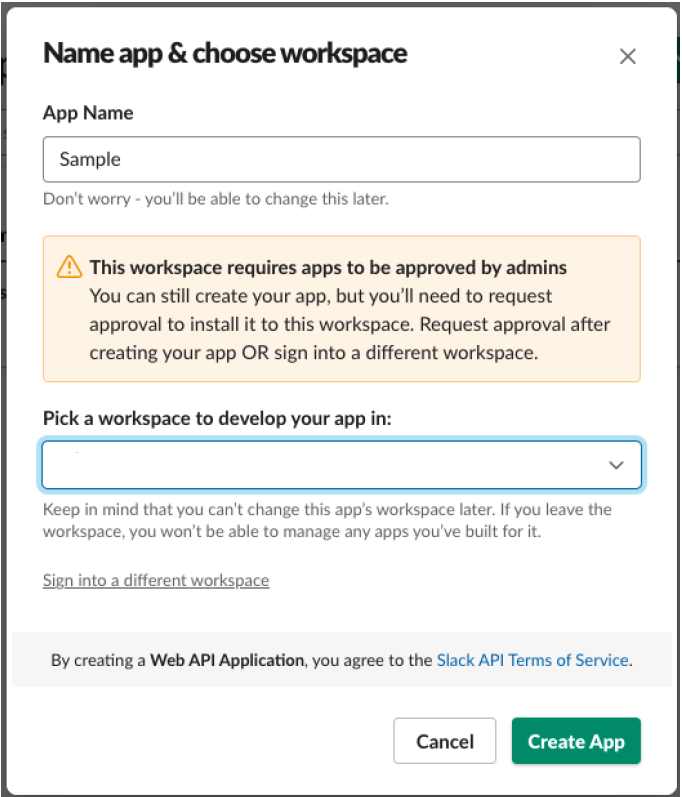Click the Name app & choose workspace heading
The width and height of the screenshot is (682, 797).
[225, 53]
